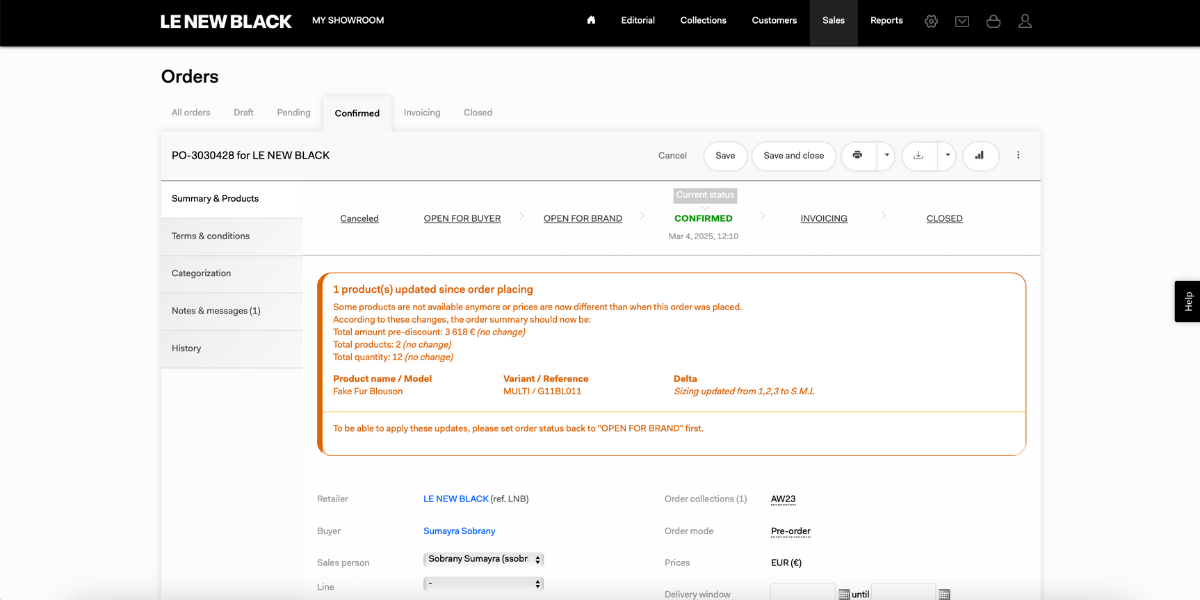Set status to INVOICING
1200x600 pixels.
pyautogui.click(x=824, y=219)
